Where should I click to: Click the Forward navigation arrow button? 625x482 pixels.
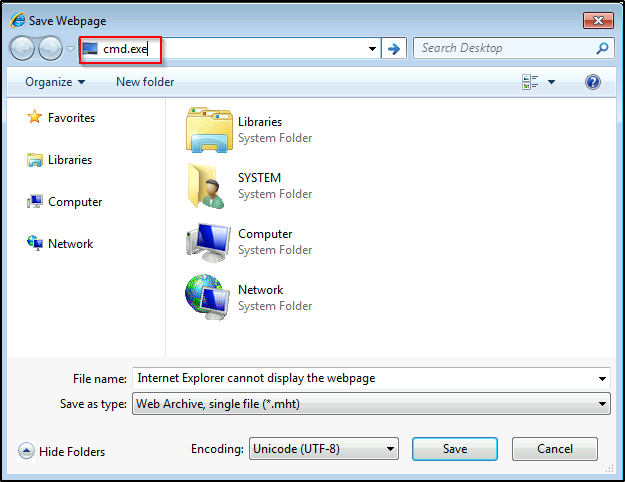(x=50, y=48)
